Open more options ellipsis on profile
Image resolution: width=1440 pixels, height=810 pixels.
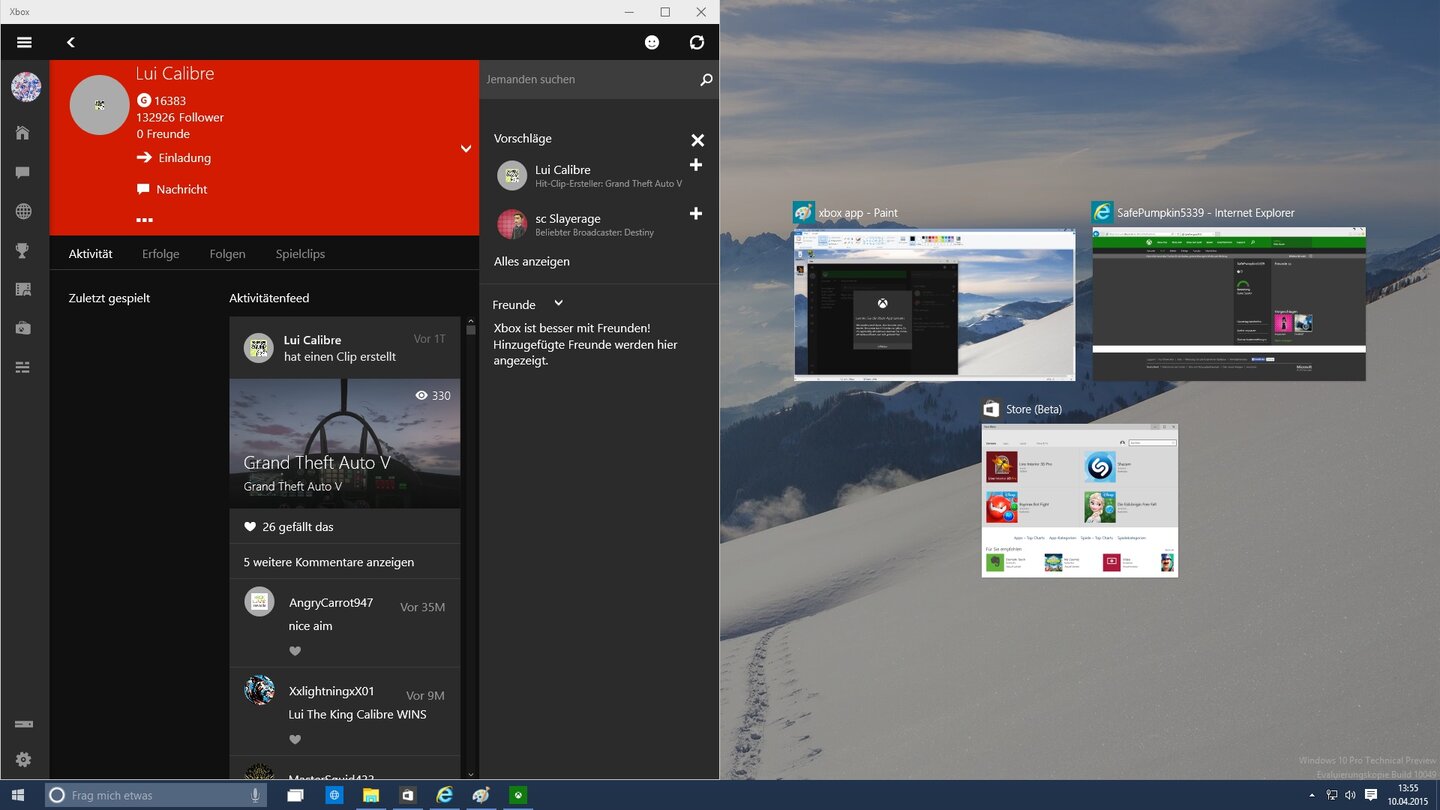pos(145,220)
